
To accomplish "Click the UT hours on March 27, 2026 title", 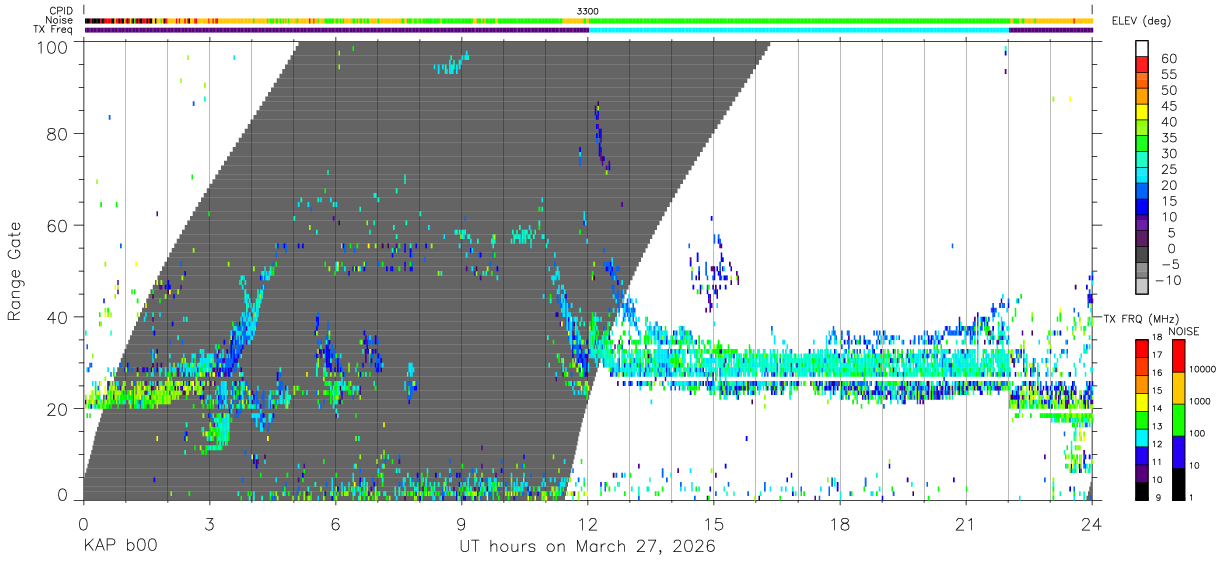I will pos(587,548).
